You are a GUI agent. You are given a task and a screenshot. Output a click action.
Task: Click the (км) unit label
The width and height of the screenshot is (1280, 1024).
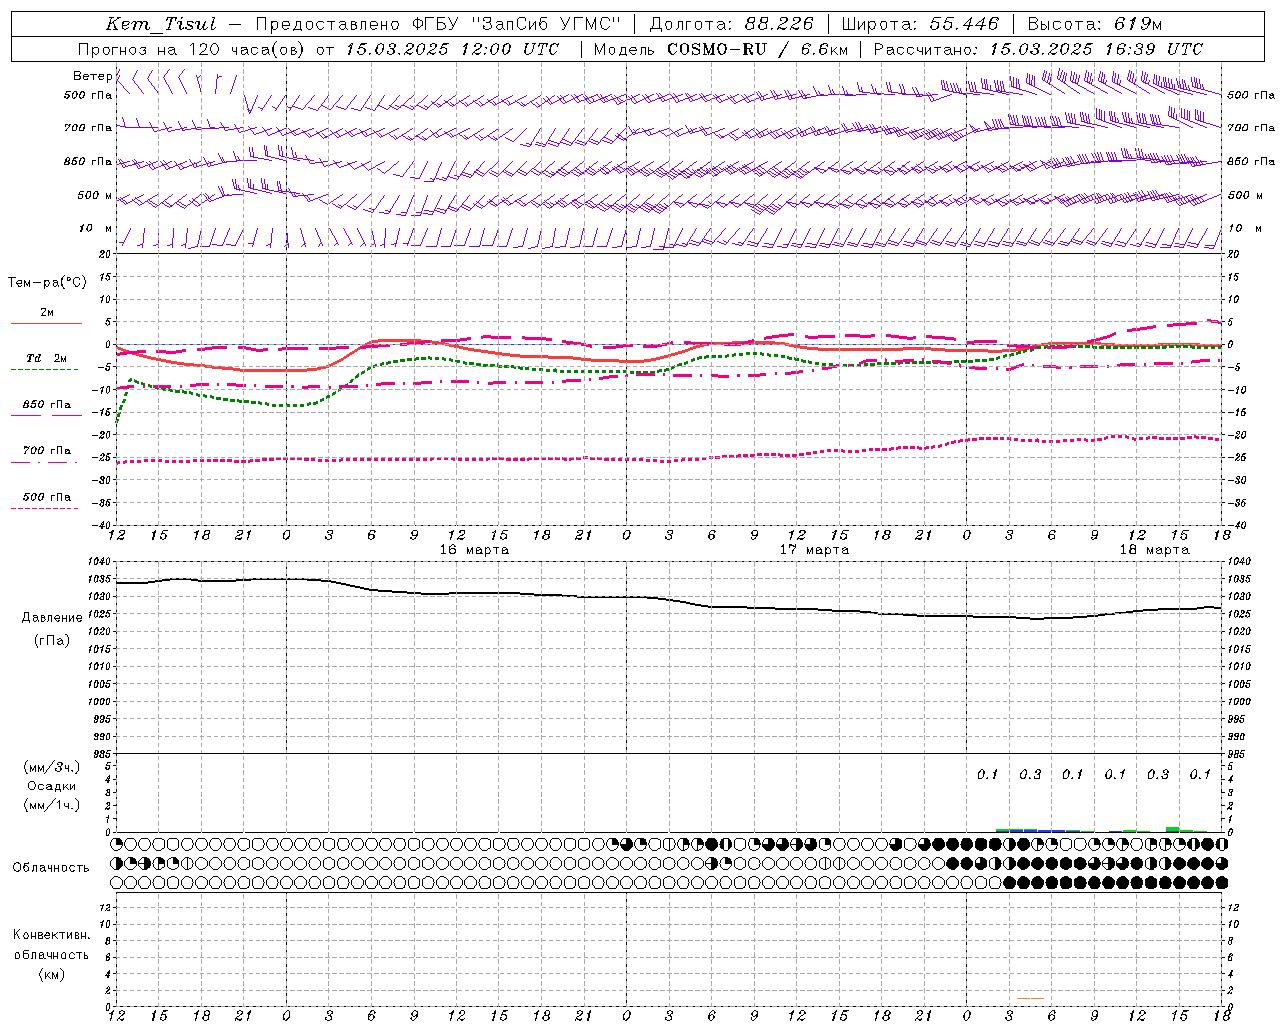point(52,973)
